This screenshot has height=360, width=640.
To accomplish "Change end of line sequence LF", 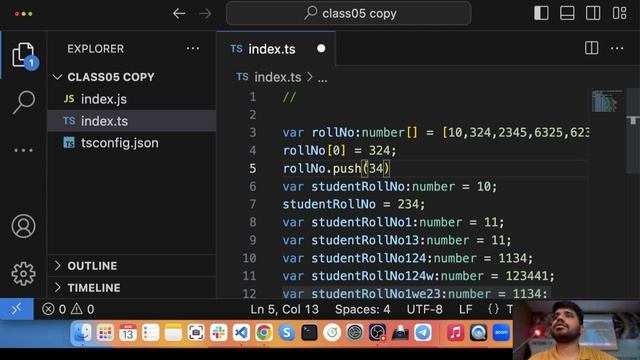I will coord(466,309).
